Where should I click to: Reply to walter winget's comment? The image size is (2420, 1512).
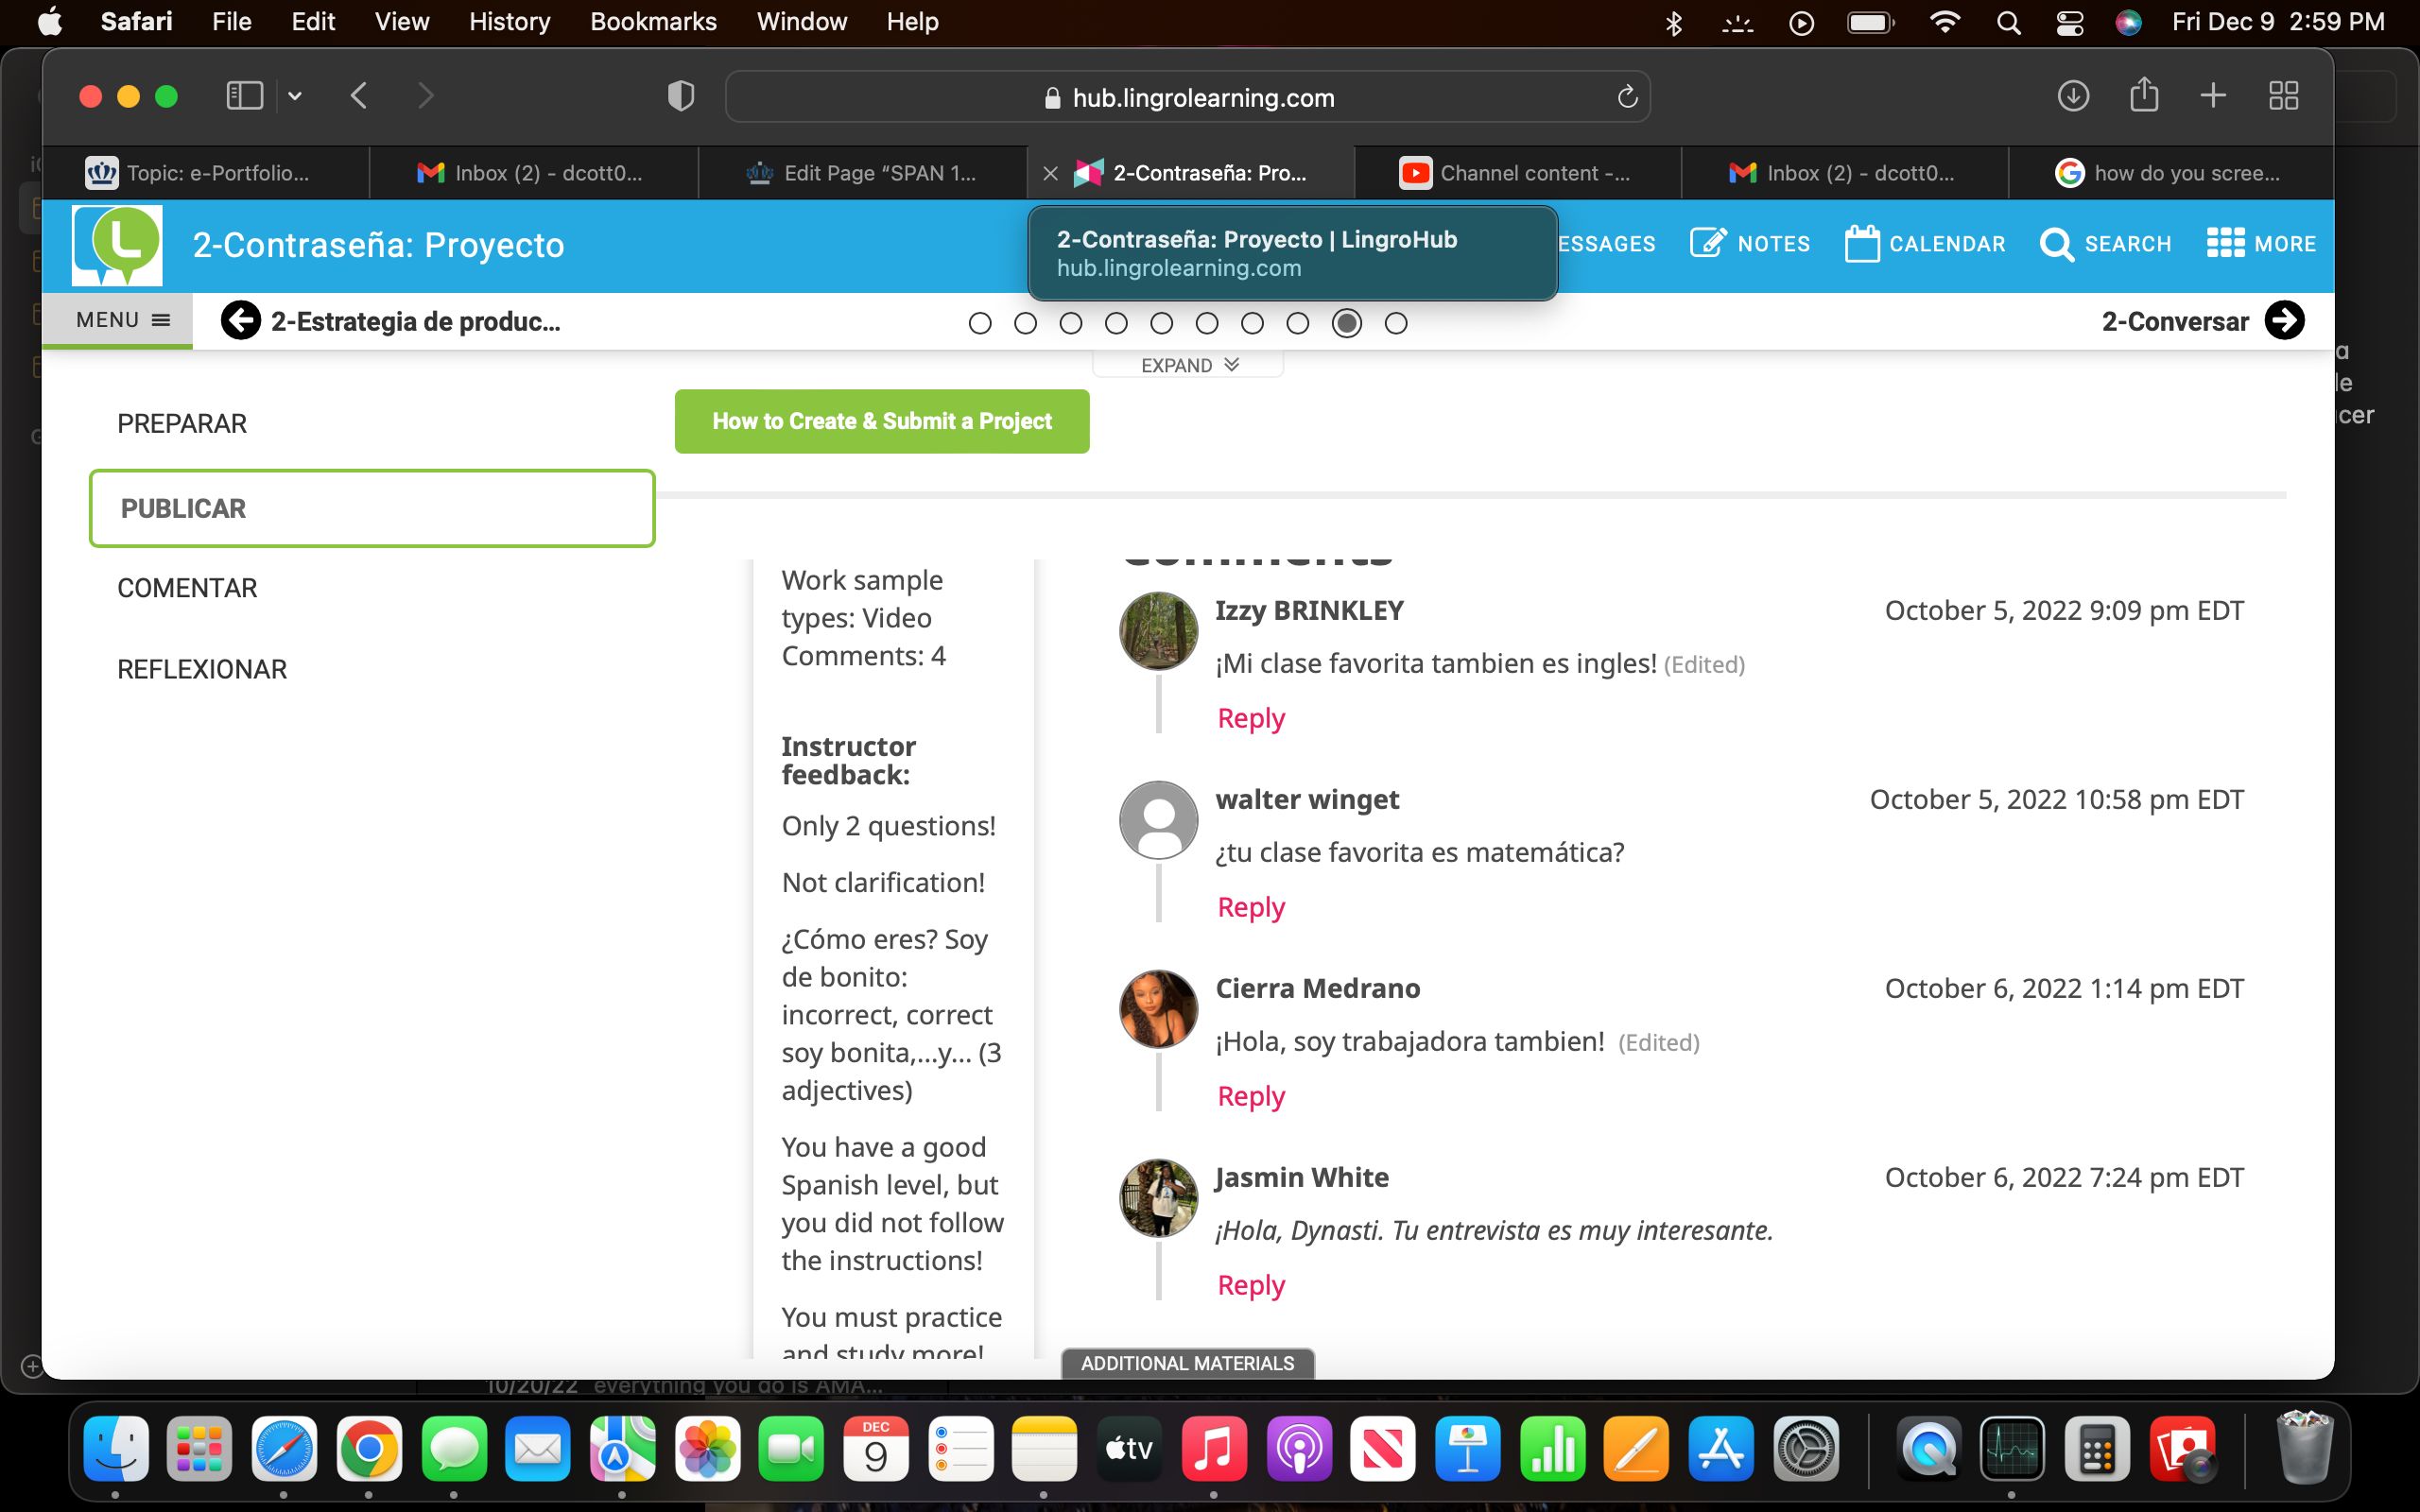(x=1250, y=907)
